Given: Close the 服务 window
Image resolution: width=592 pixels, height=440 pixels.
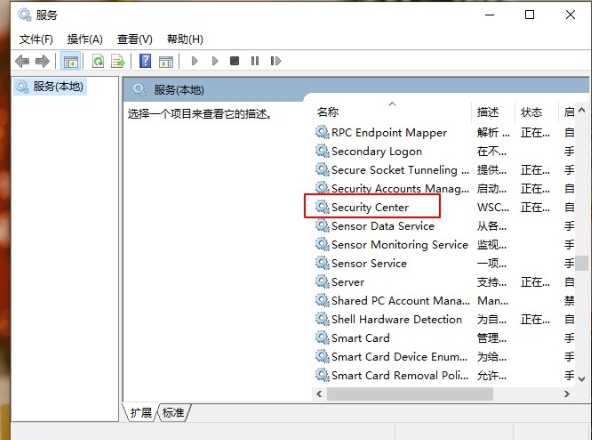Looking at the screenshot, I should [570, 15].
